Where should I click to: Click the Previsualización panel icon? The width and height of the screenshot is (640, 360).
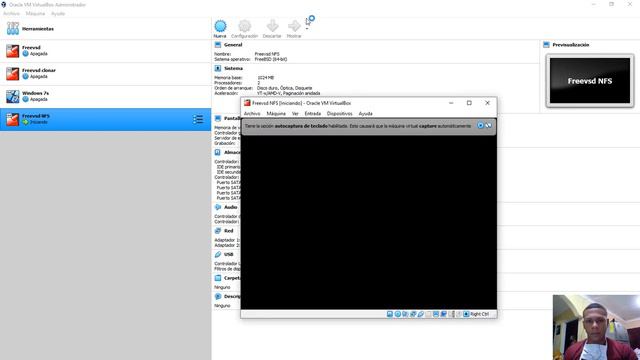pyautogui.click(x=547, y=45)
